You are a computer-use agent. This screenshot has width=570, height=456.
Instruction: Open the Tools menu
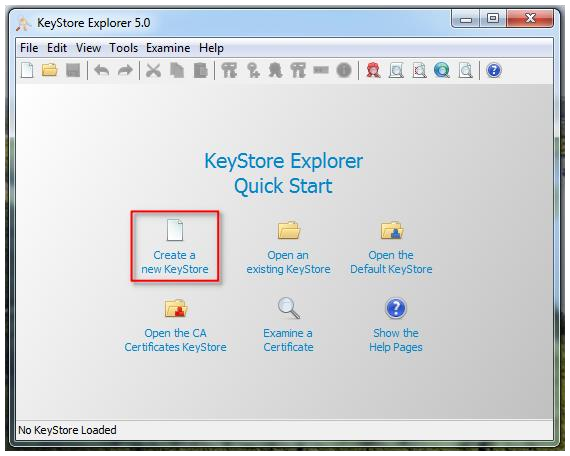[x=124, y=48]
